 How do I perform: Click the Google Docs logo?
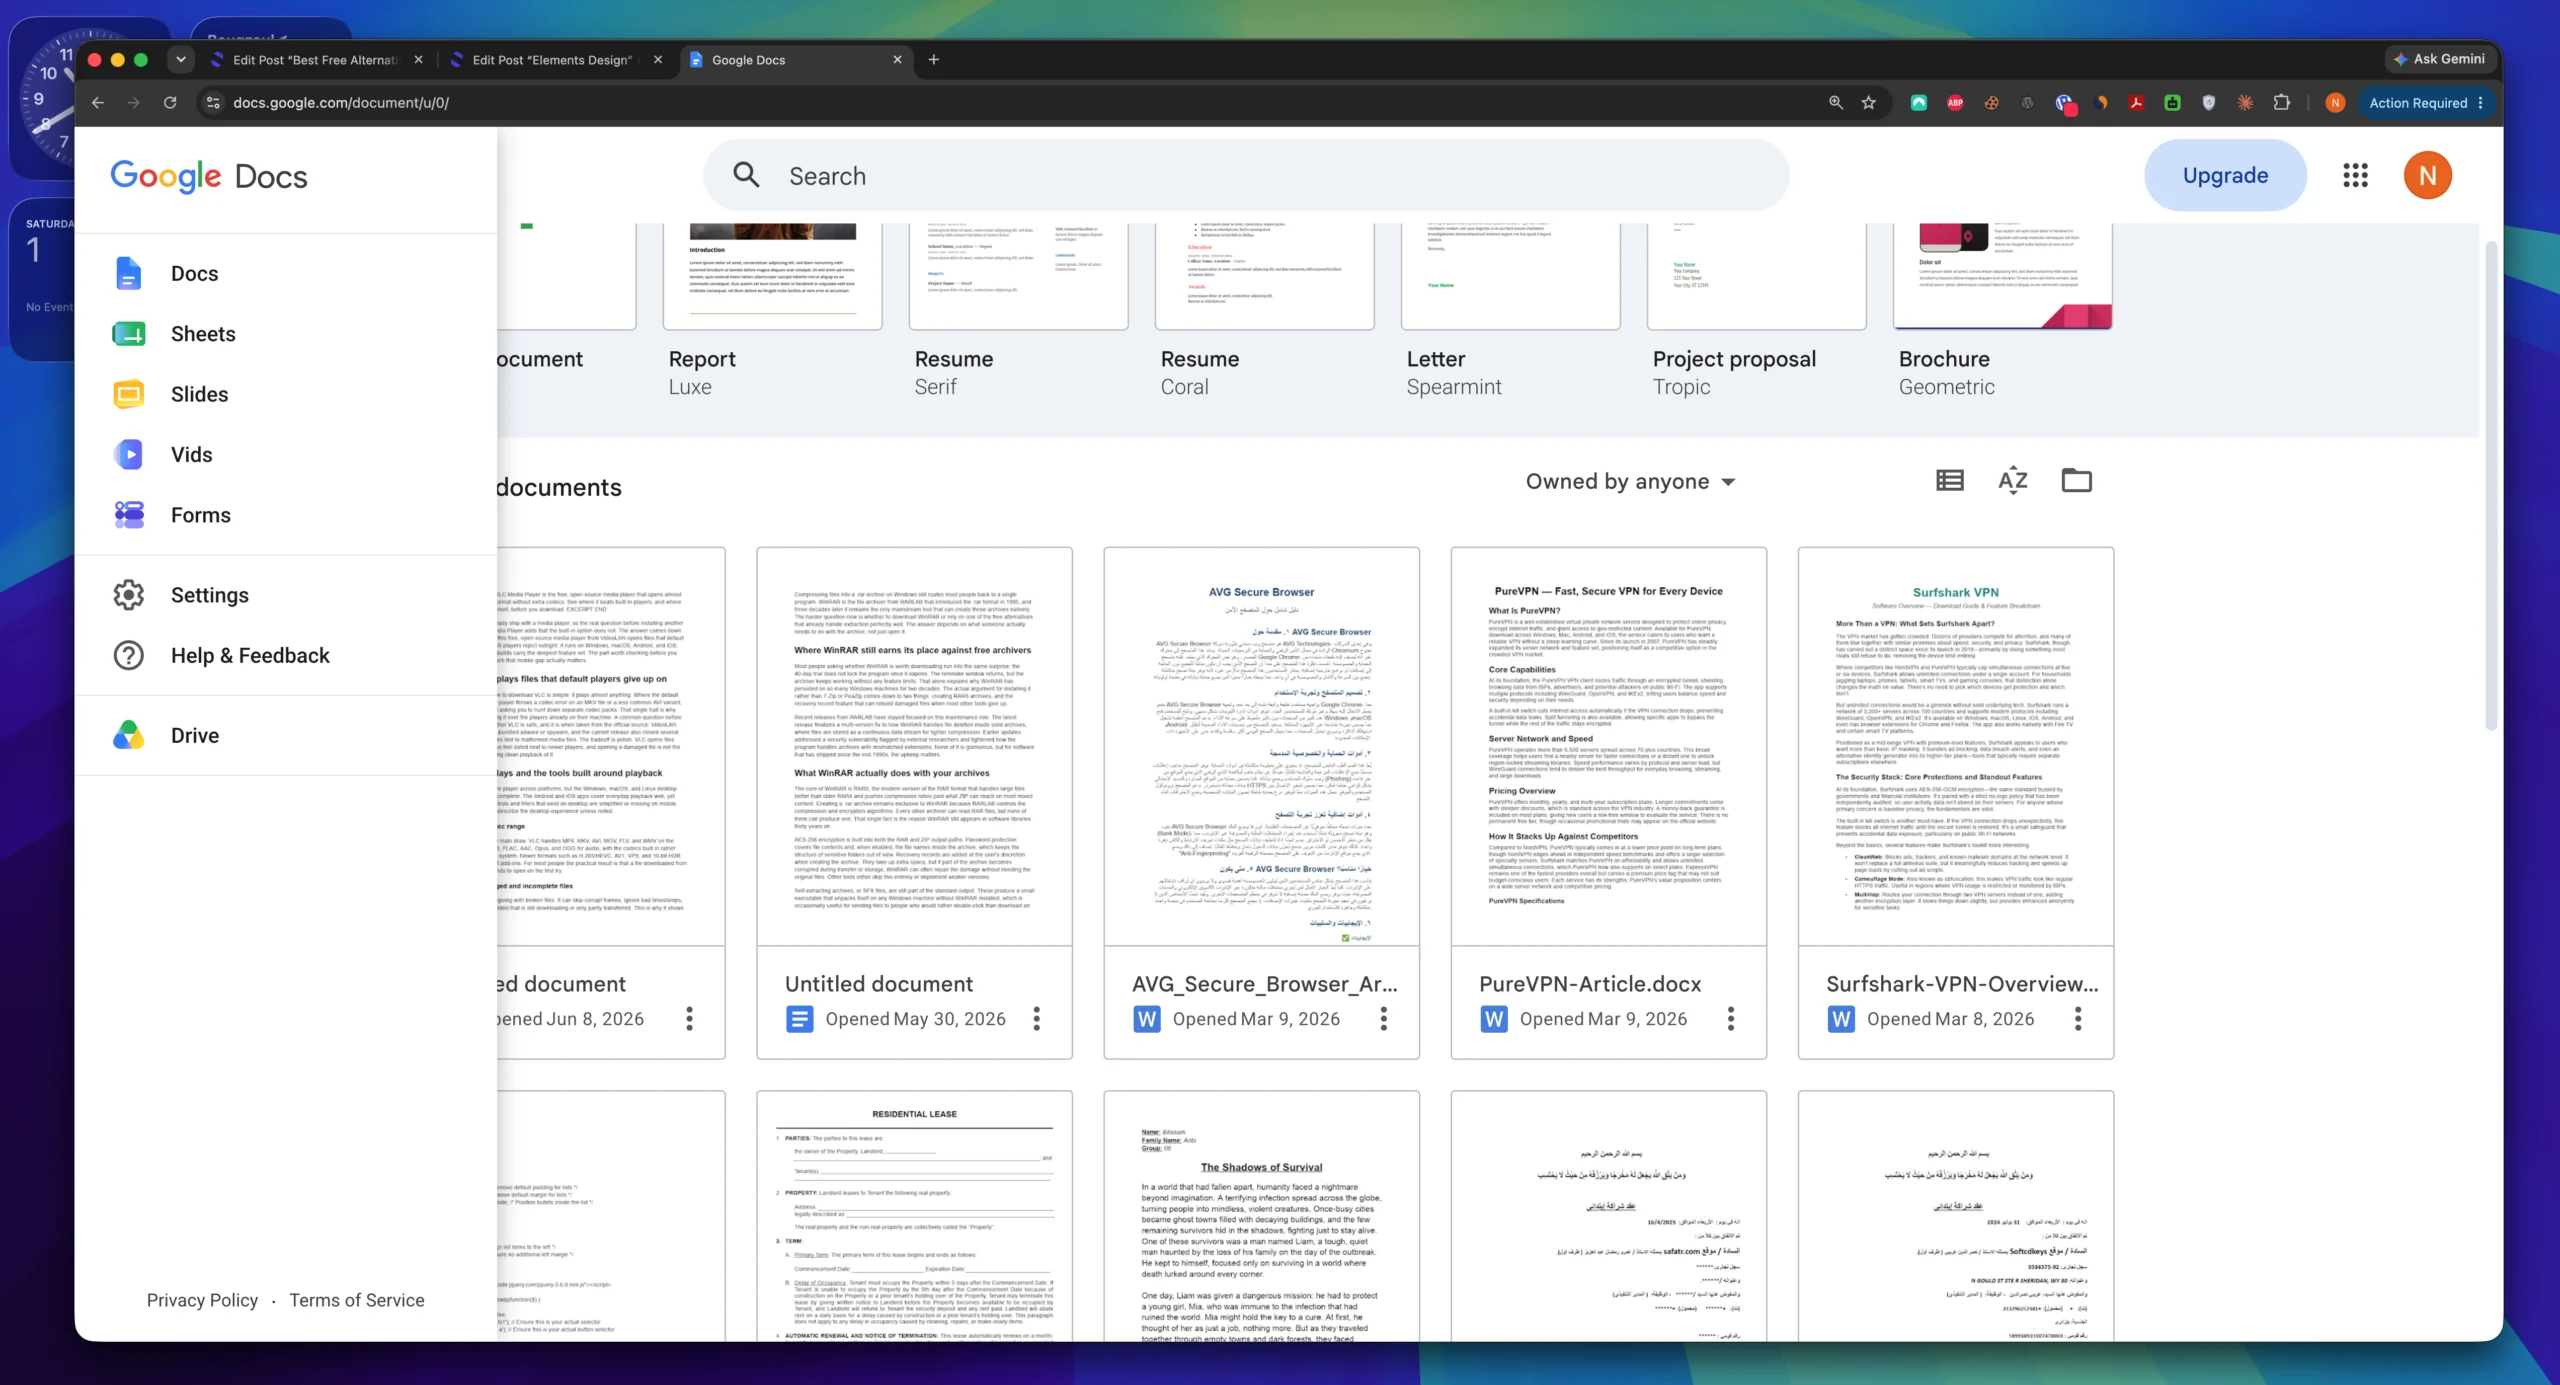(x=209, y=176)
